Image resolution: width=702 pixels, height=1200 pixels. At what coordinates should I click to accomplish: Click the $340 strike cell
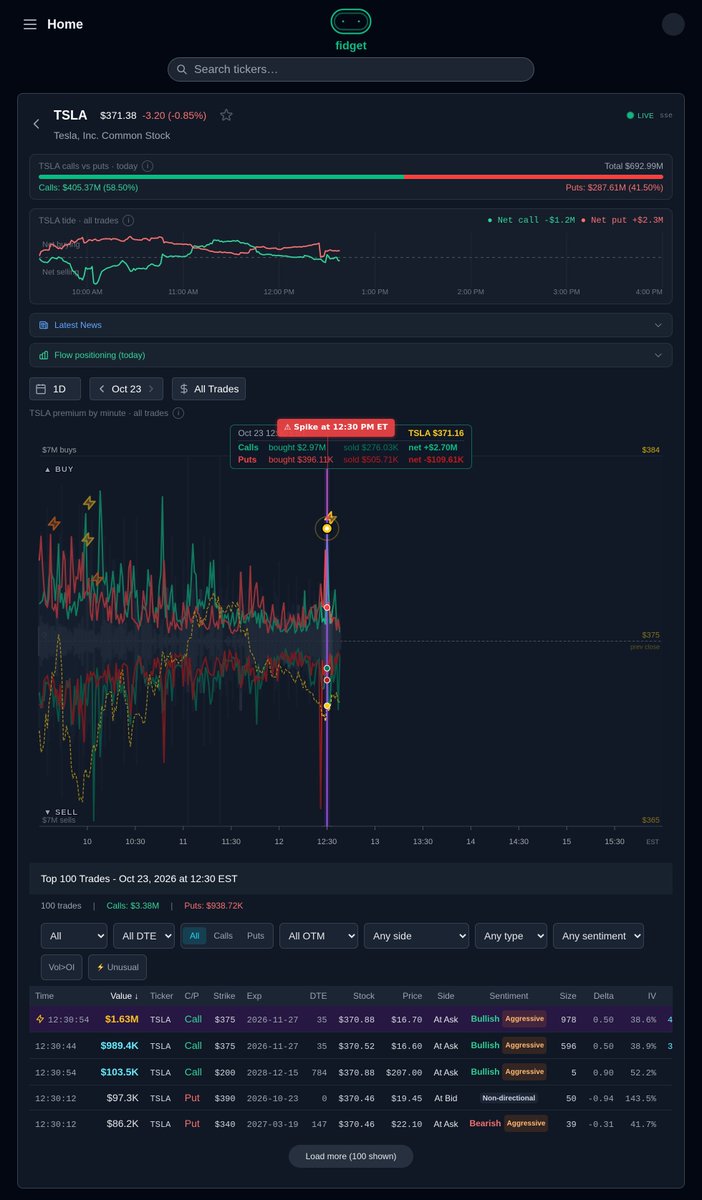coord(224,1123)
